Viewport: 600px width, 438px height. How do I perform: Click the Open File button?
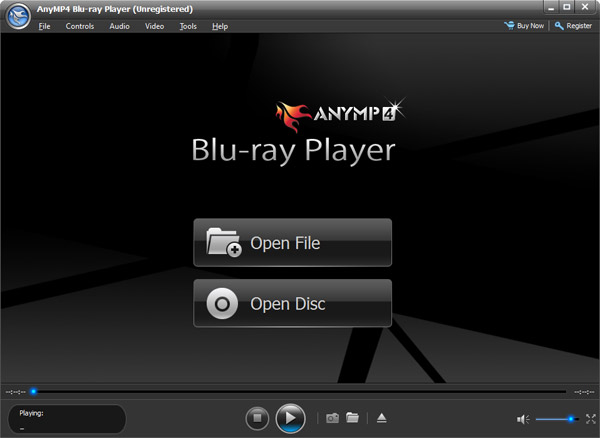[x=293, y=243]
